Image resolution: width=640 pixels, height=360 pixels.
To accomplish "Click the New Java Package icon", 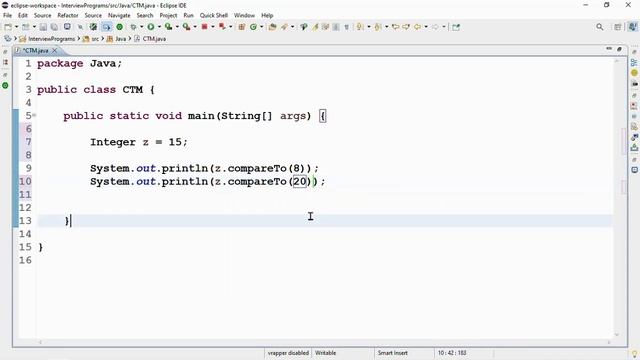I will (242, 27).
